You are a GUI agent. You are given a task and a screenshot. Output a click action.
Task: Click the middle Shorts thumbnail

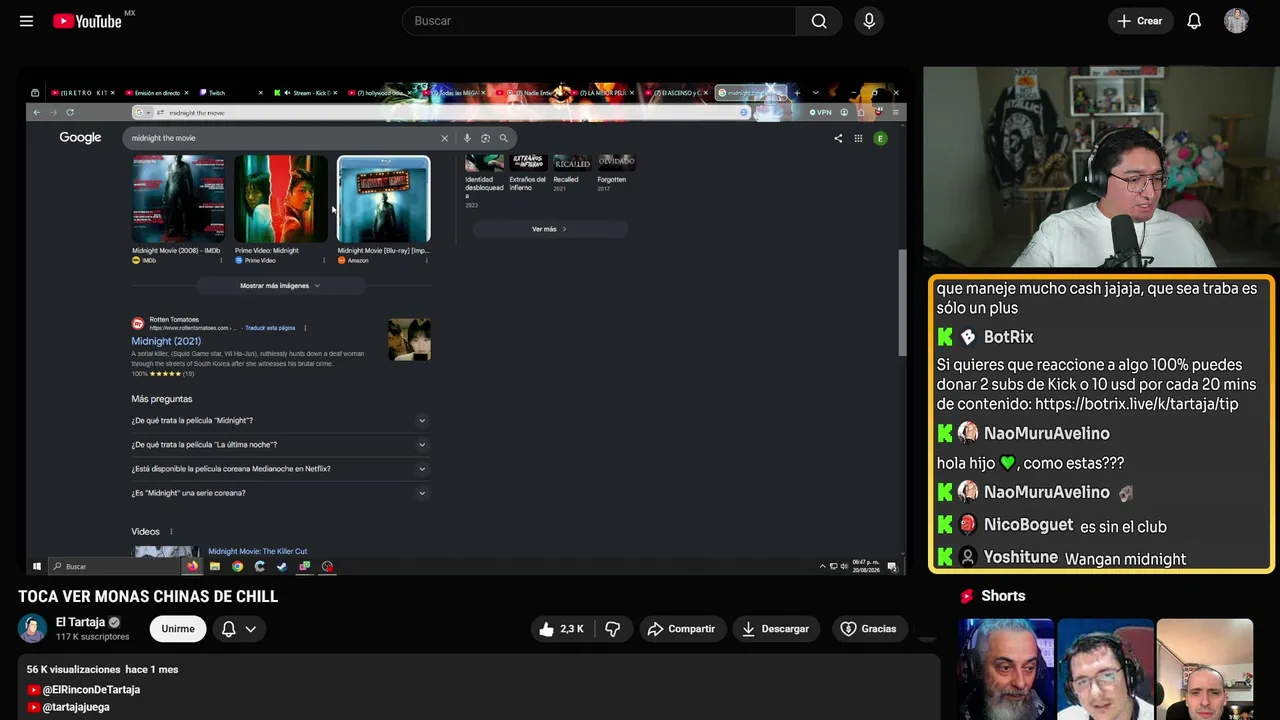click(x=1105, y=669)
